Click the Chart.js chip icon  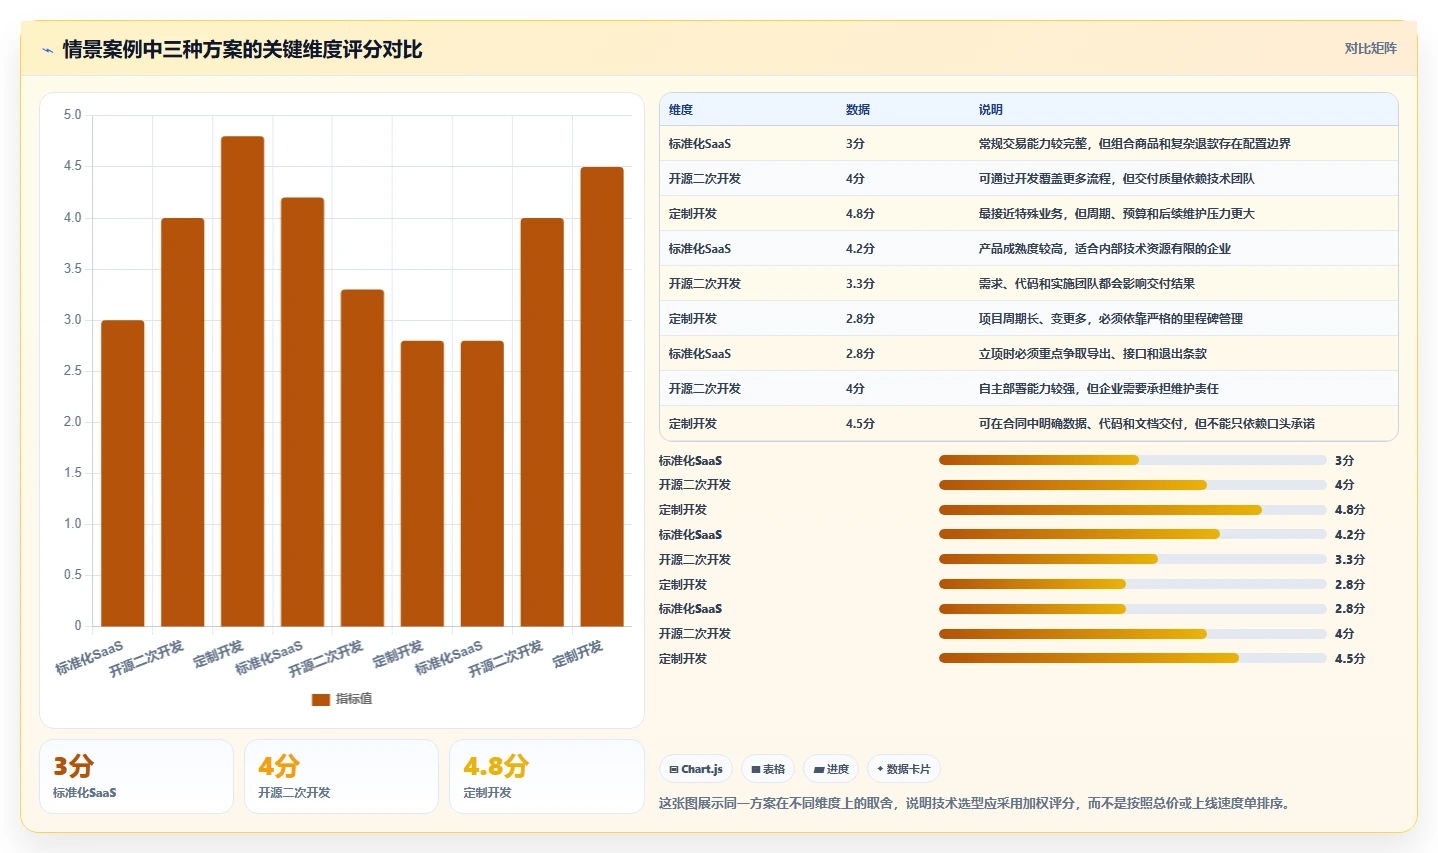click(674, 770)
